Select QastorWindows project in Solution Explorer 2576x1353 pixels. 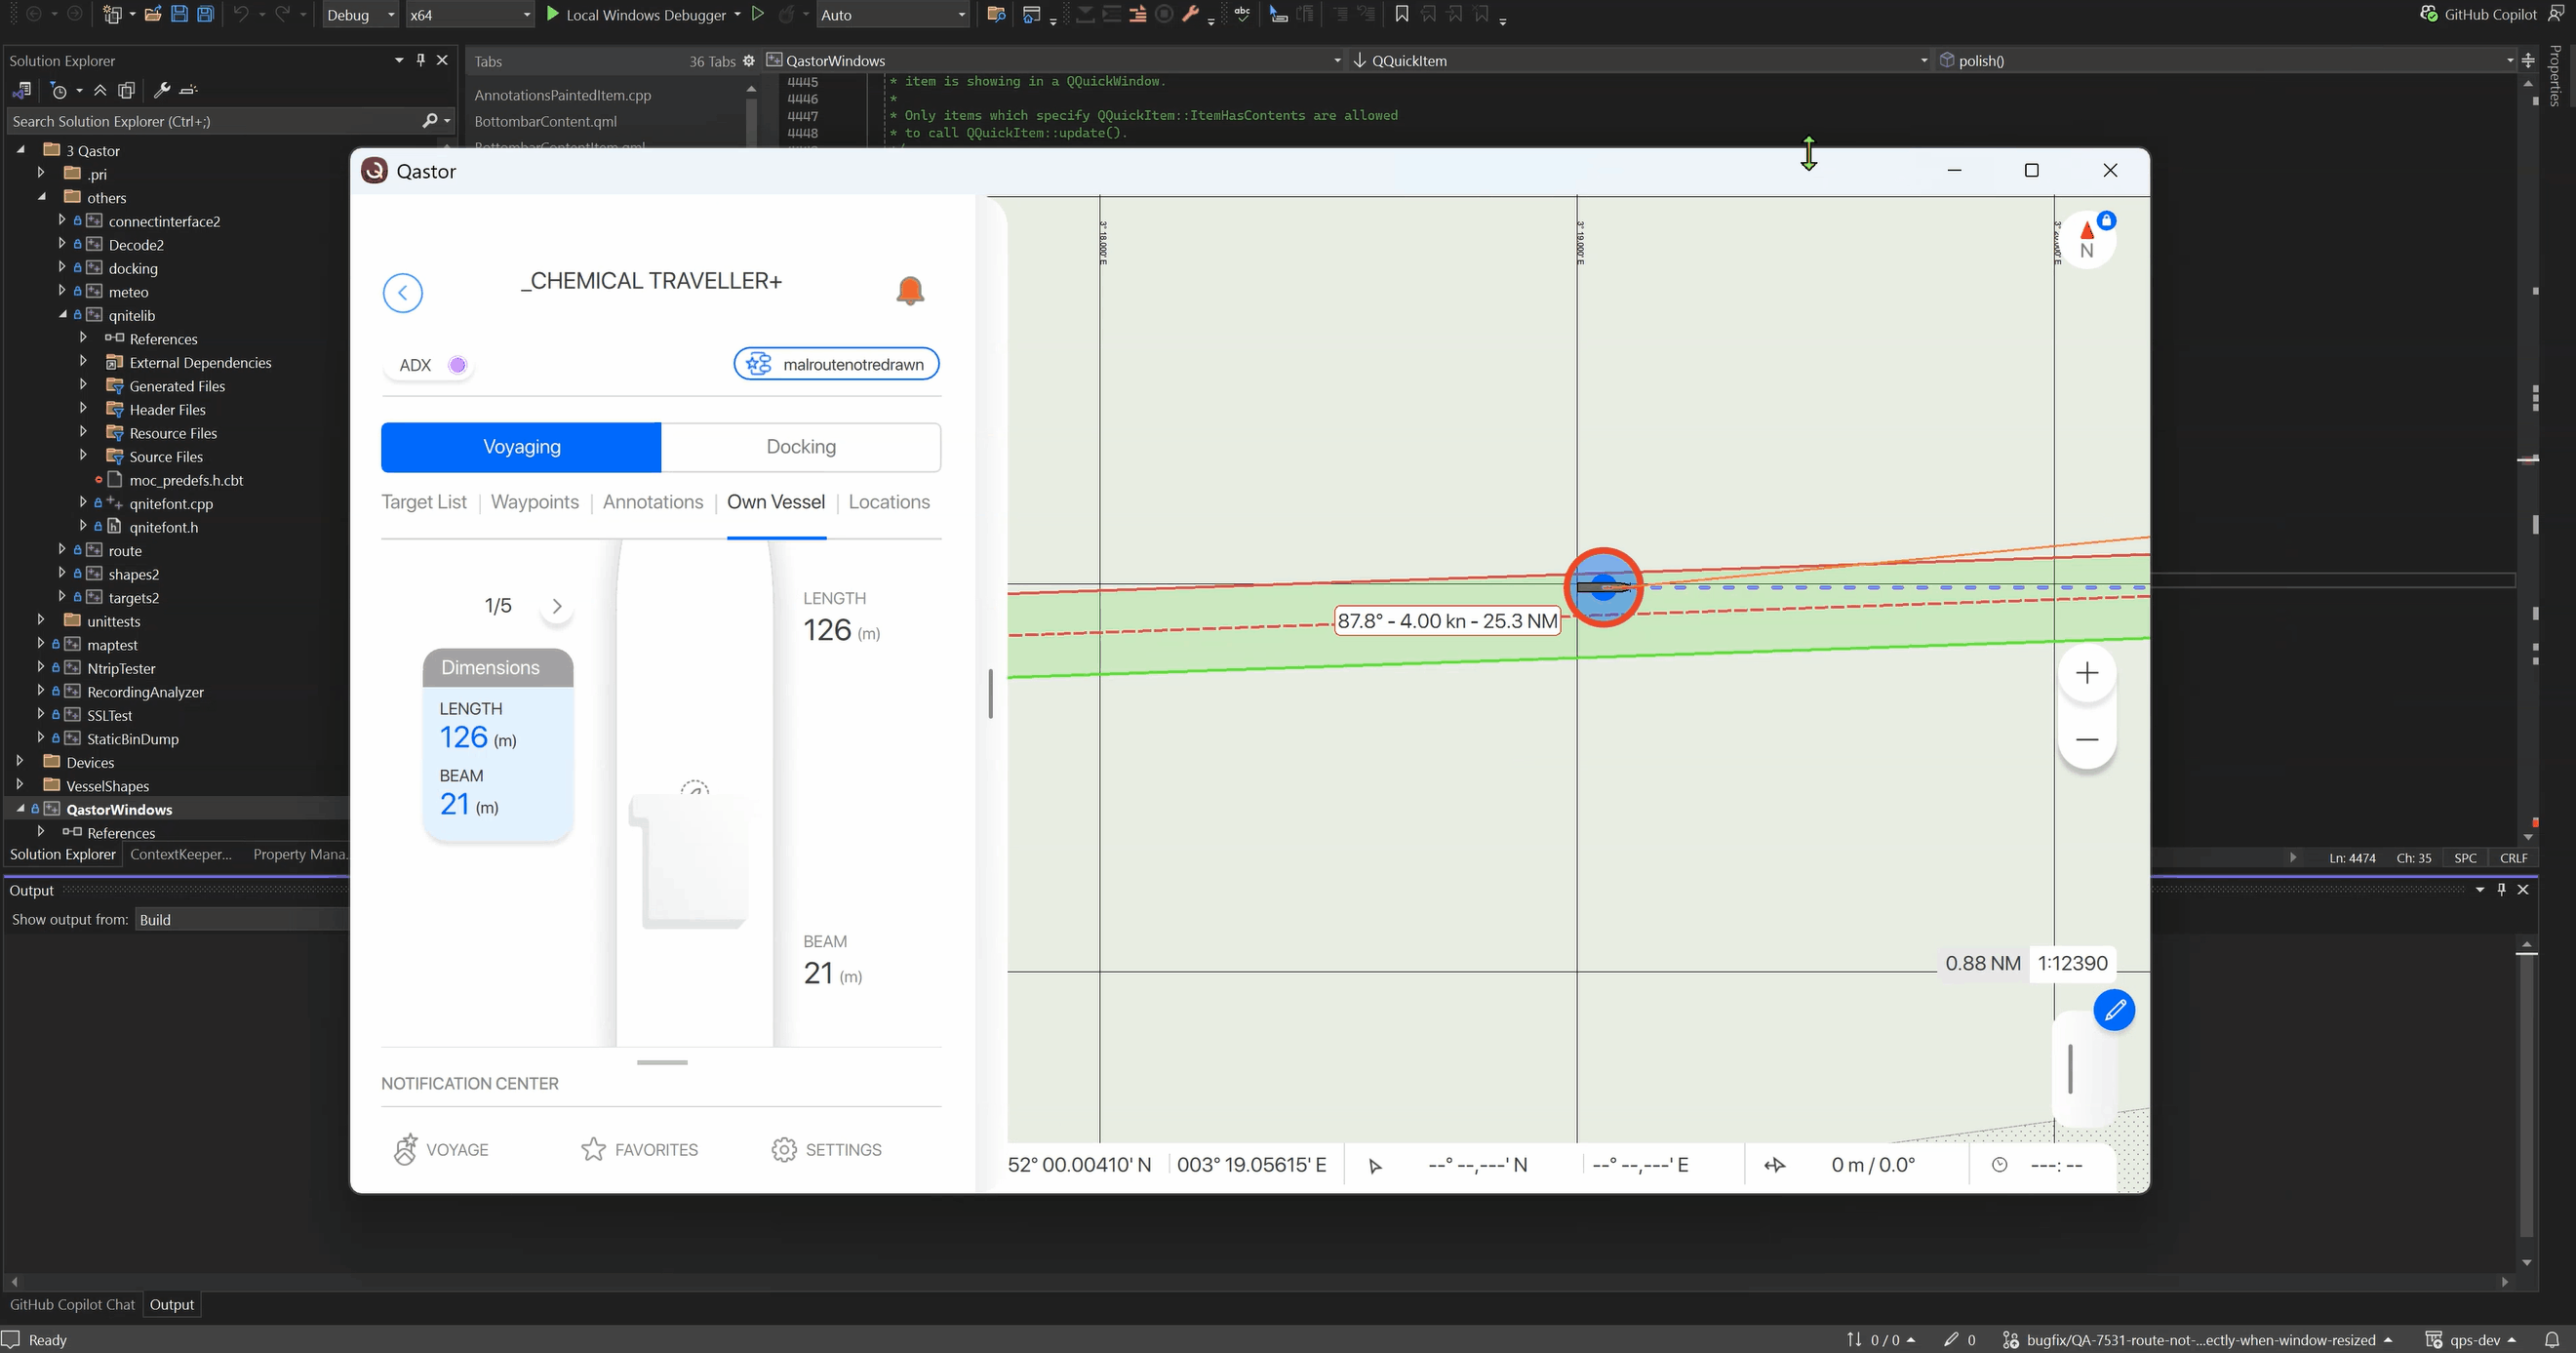pyautogui.click(x=119, y=809)
